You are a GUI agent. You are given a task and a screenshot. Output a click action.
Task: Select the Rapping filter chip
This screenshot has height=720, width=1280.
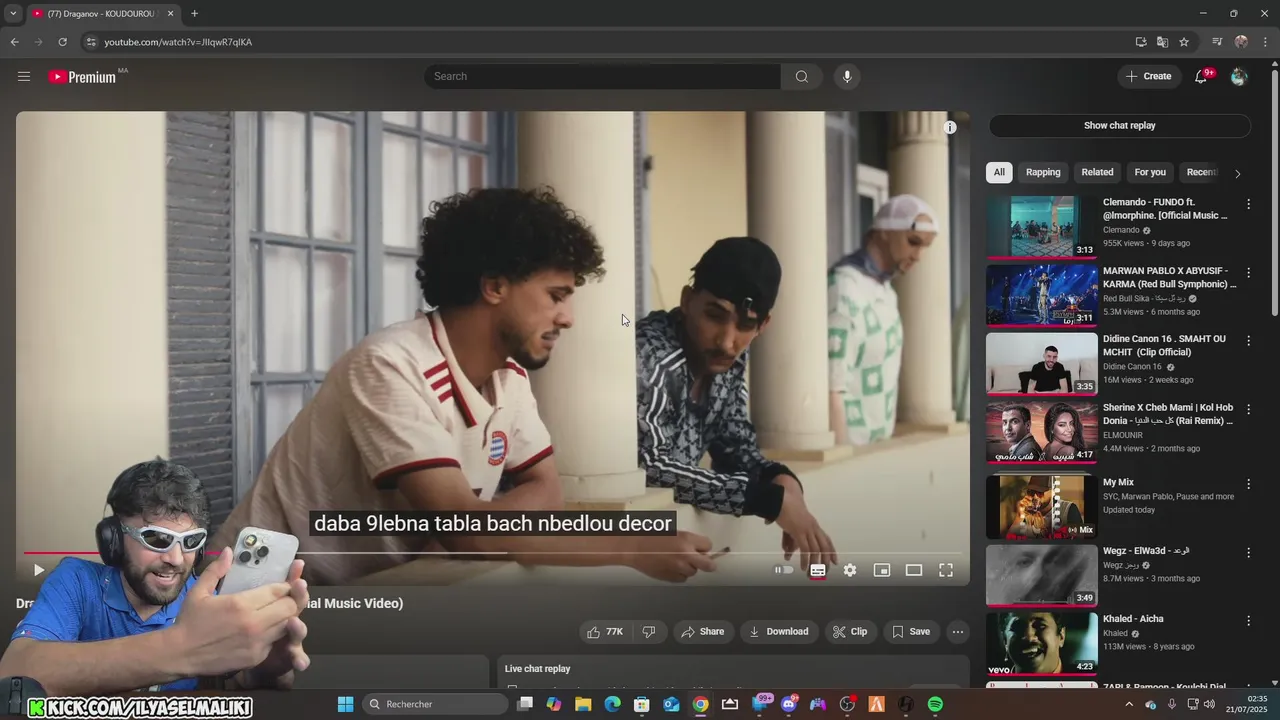point(1043,172)
